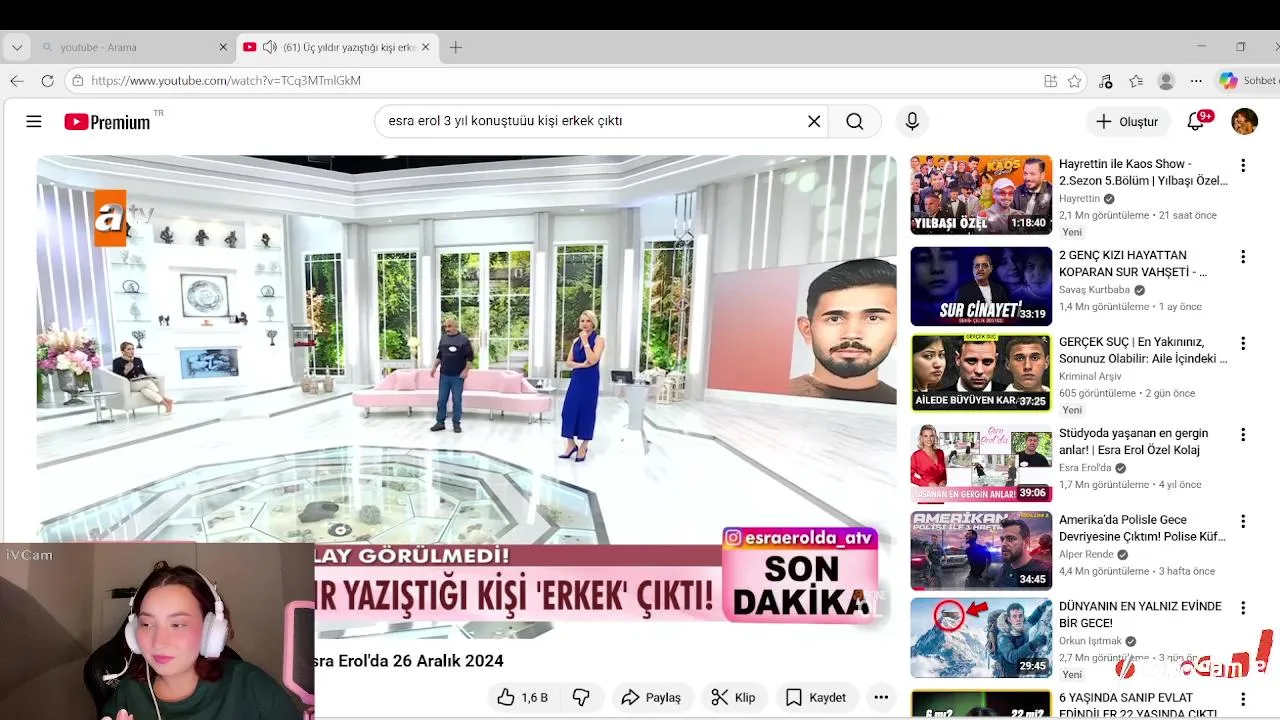Open options for 2 GENÇ KIZI video
The width and height of the screenshot is (1280, 720).
[1243, 257]
